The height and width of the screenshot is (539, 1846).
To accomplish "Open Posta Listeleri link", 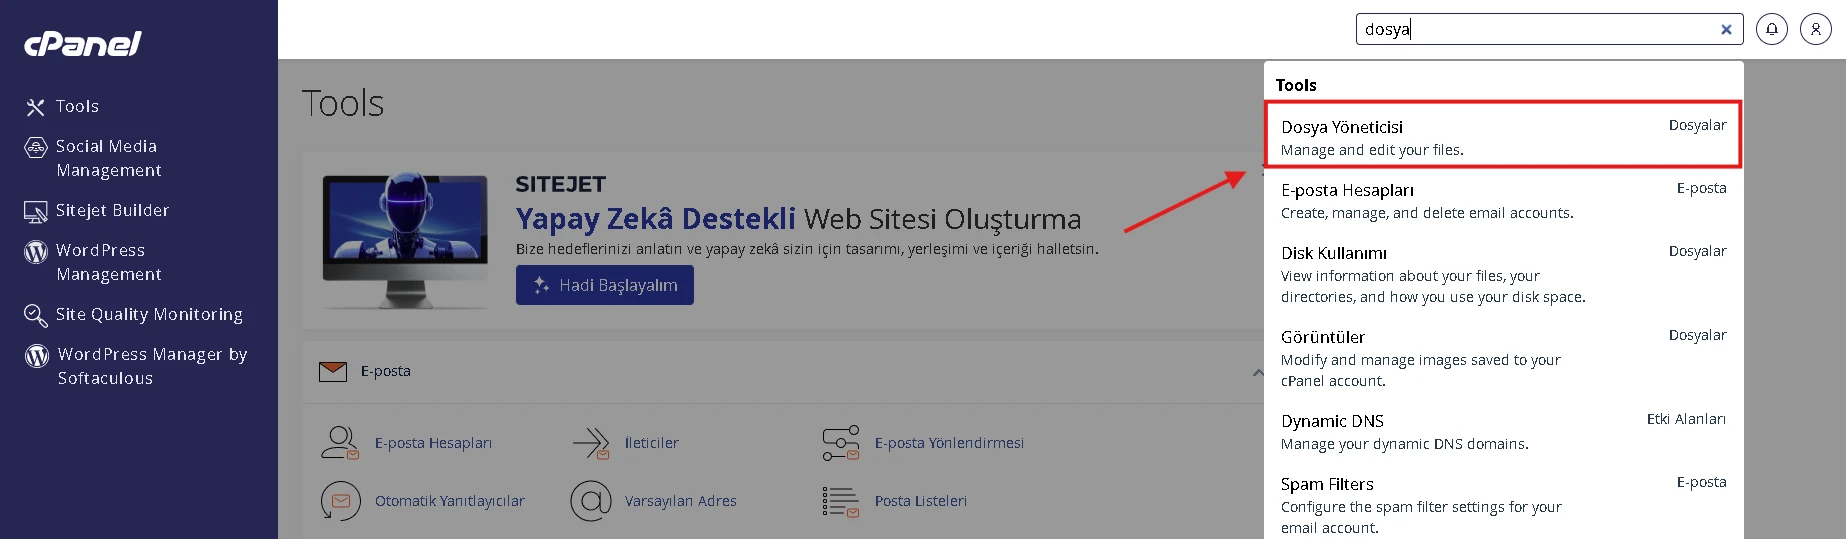I will click(921, 501).
